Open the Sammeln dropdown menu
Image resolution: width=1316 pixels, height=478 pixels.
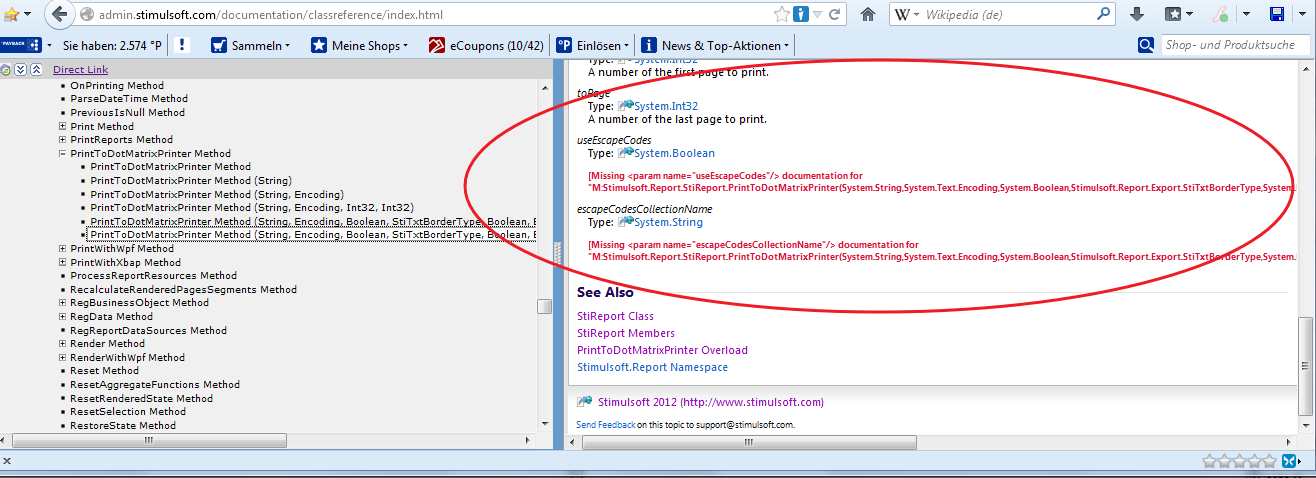click(x=251, y=45)
